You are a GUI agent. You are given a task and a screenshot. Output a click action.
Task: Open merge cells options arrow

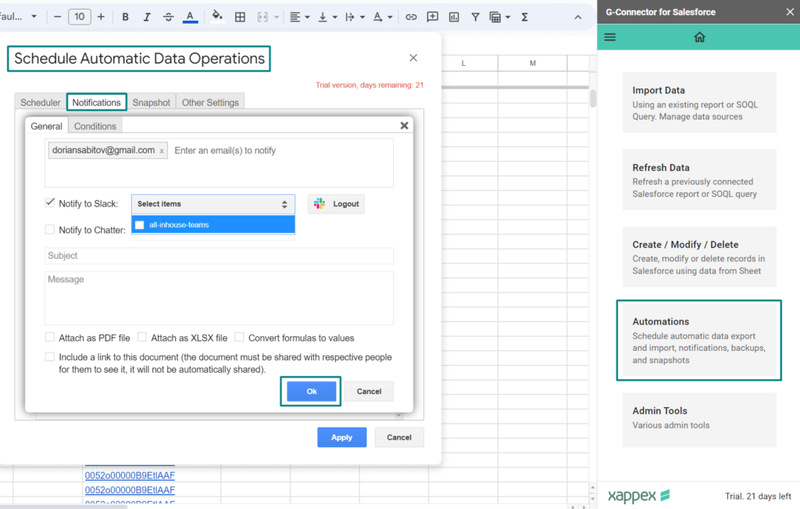click(277, 17)
